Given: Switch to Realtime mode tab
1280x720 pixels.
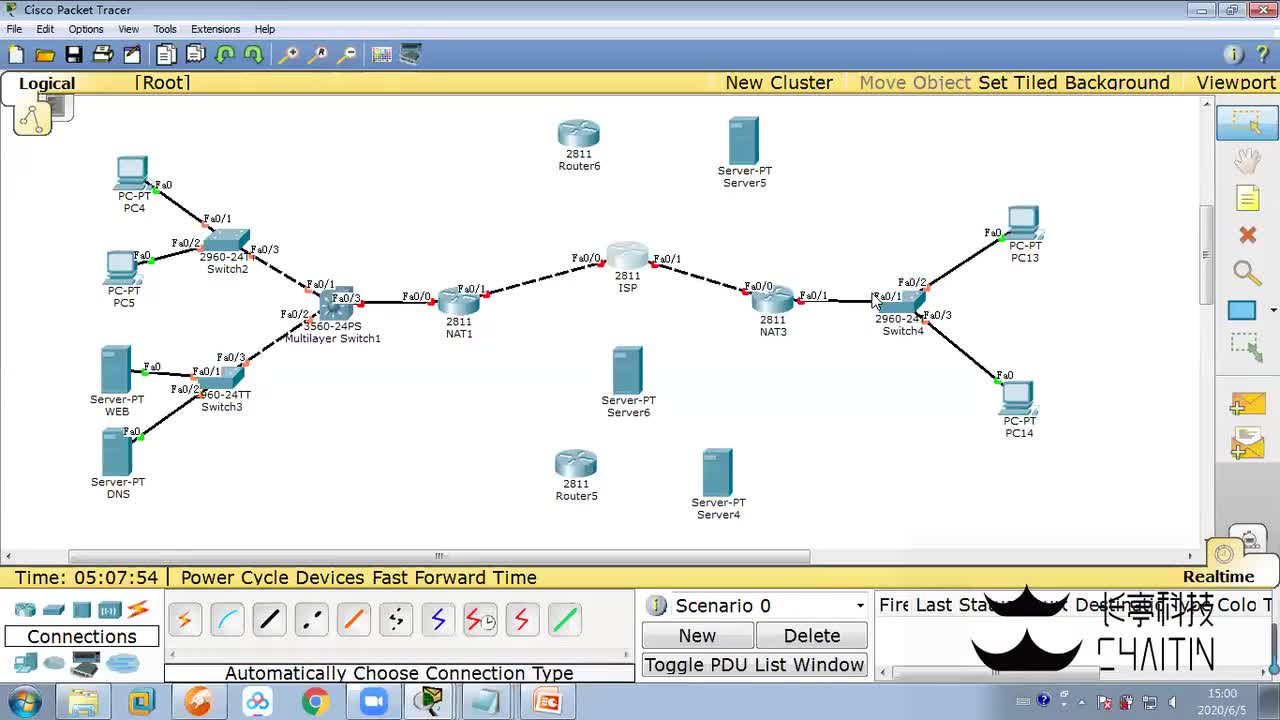Looking at the screenshot, I should 1218,577.
